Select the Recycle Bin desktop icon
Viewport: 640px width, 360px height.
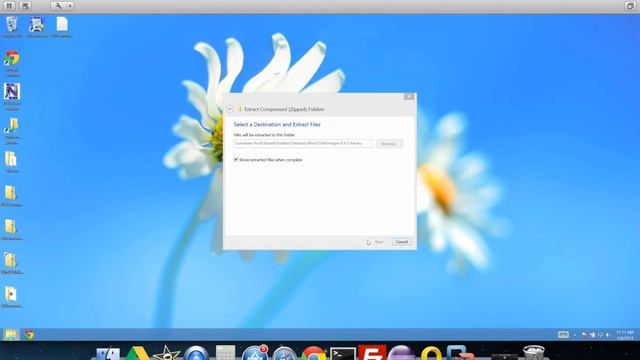pyautogui.click(x=12, y=27)
